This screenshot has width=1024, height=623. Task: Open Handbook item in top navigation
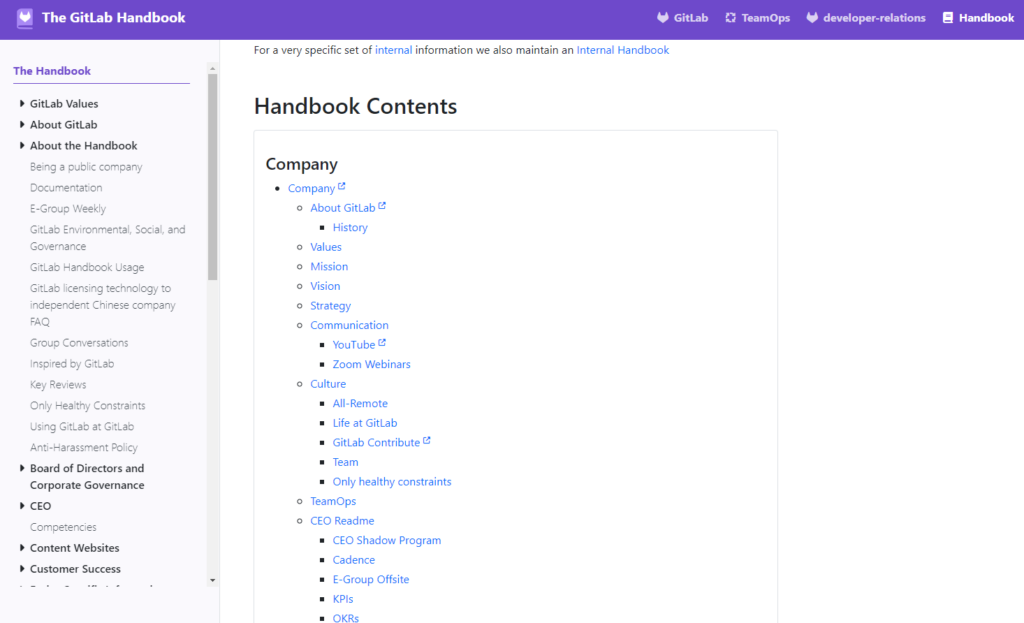coord(978,18)
